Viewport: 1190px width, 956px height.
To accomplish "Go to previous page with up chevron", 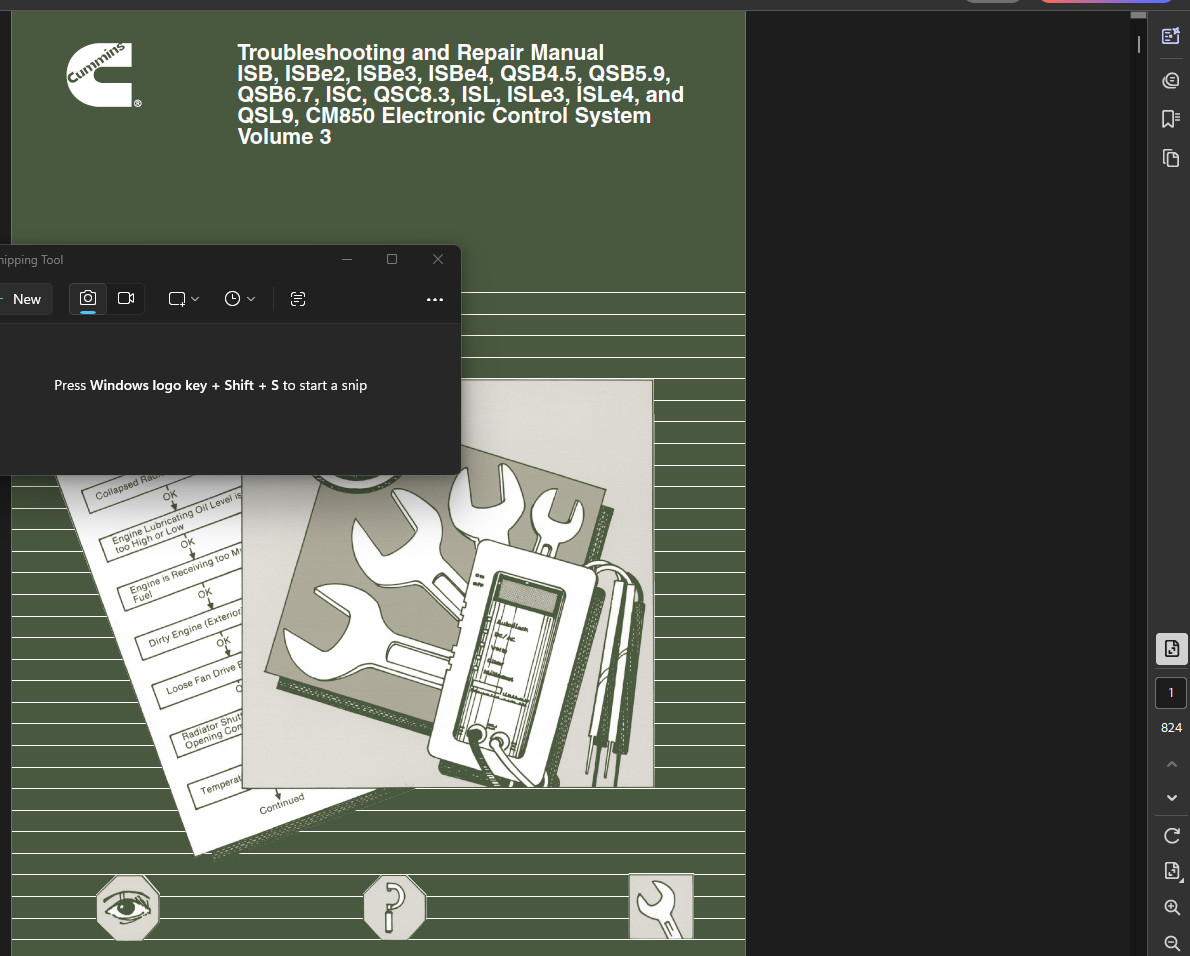I will 1171,764.
